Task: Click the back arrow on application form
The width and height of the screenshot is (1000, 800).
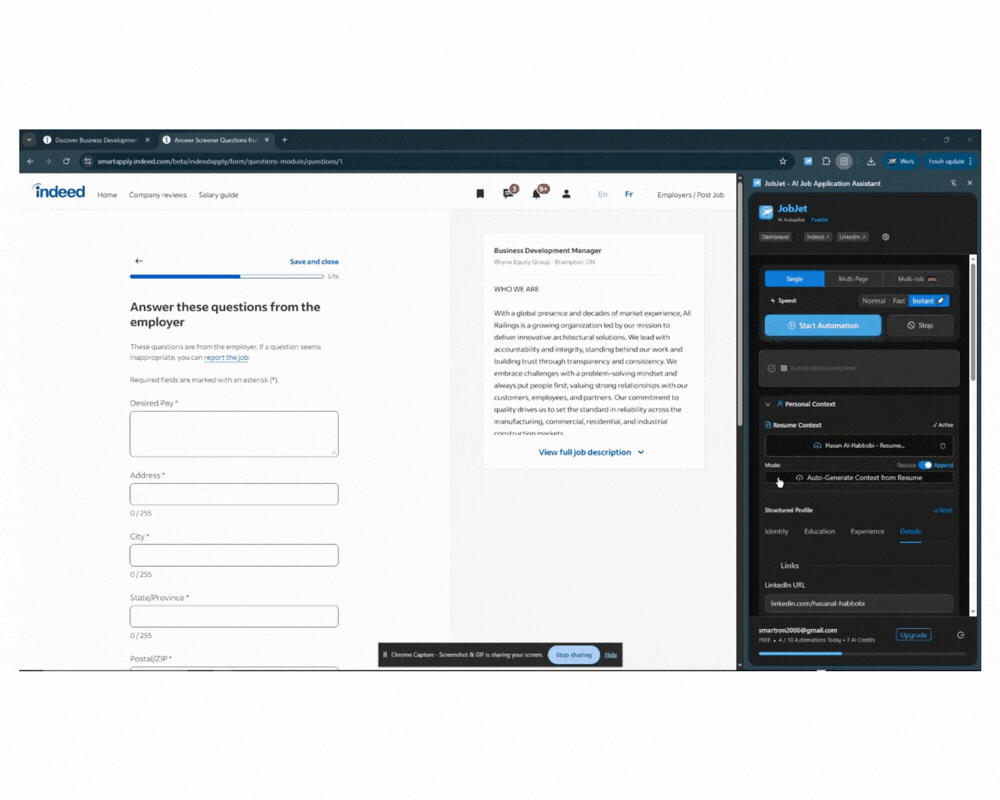Action: click(139, 261)
